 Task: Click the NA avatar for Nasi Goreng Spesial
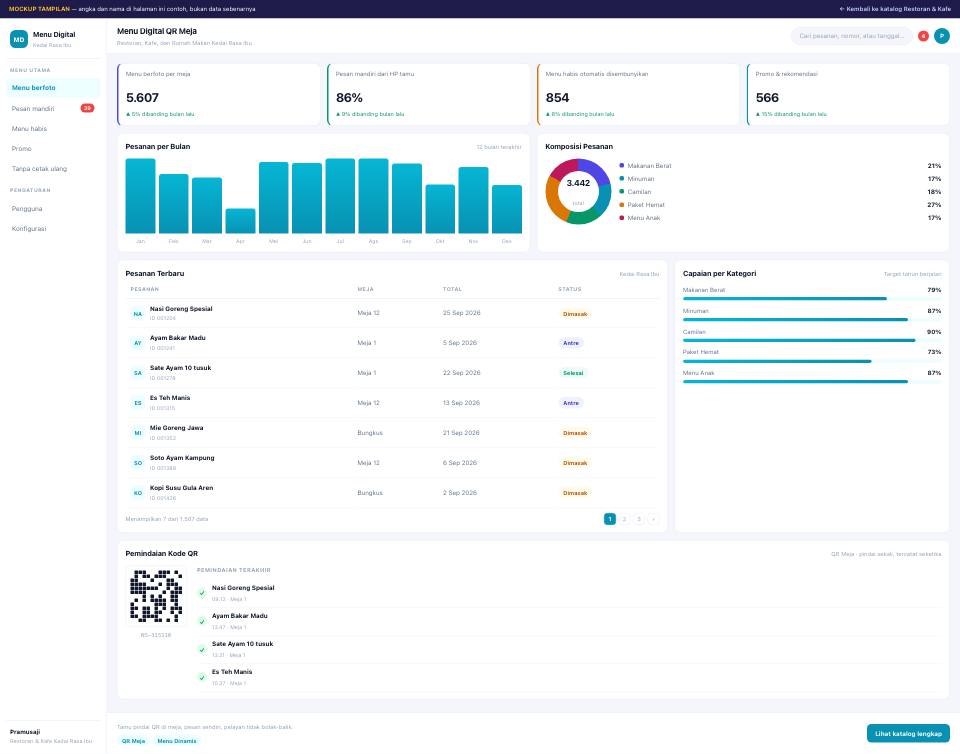click(138, 314)
